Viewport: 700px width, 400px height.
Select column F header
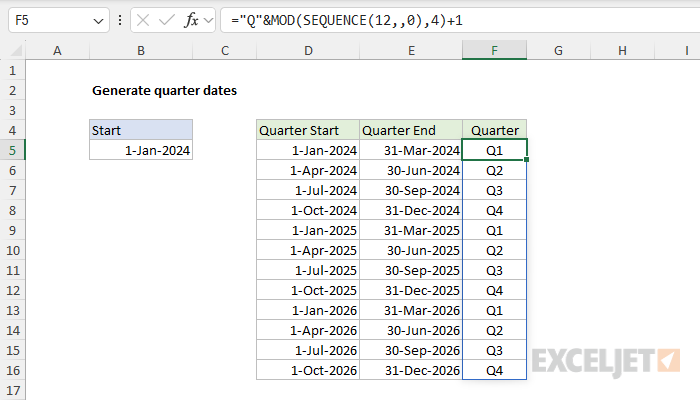(x=494, y=50)
